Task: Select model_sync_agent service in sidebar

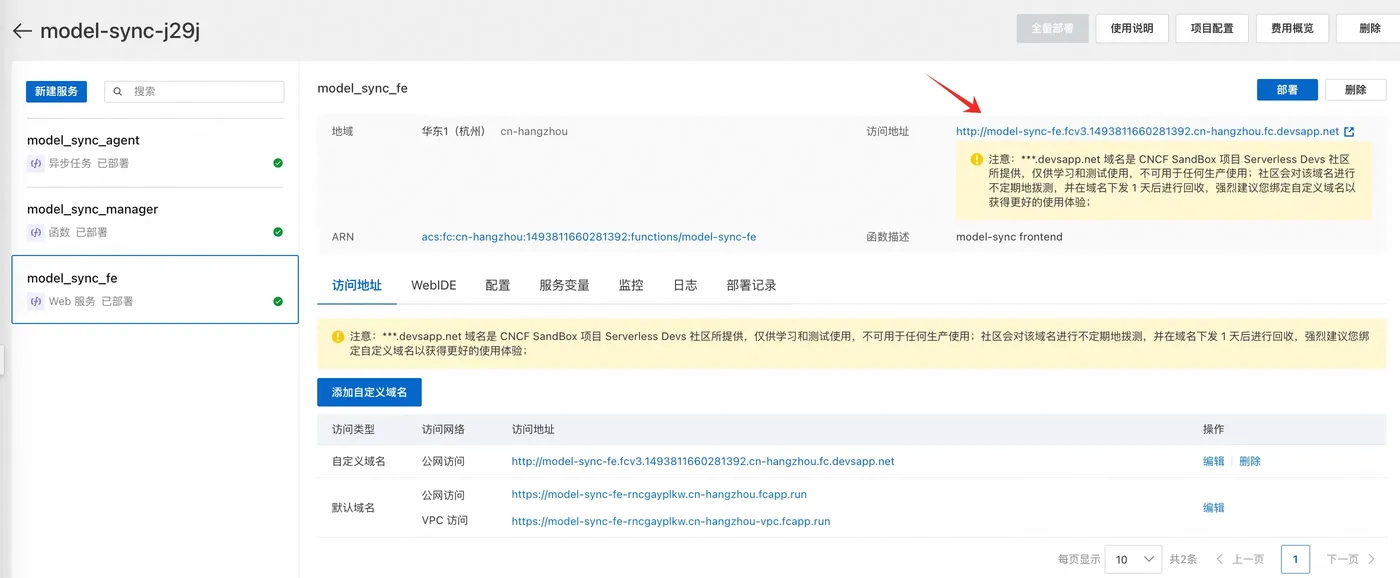Action: click(x=155, y=152)
